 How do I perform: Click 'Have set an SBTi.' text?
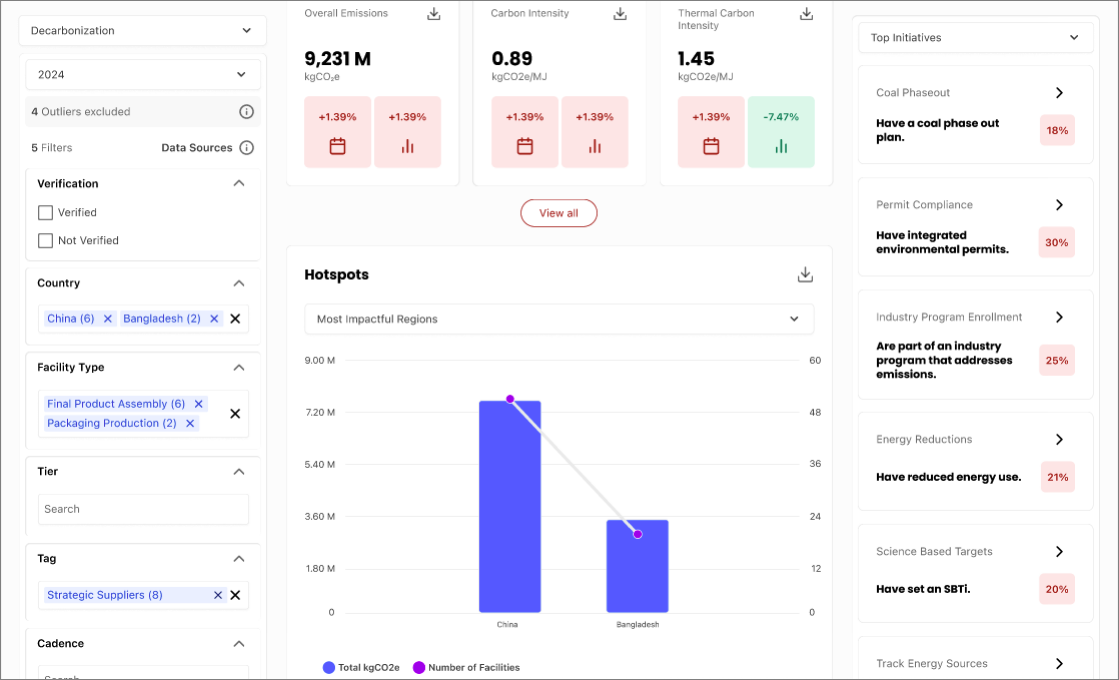923,589
